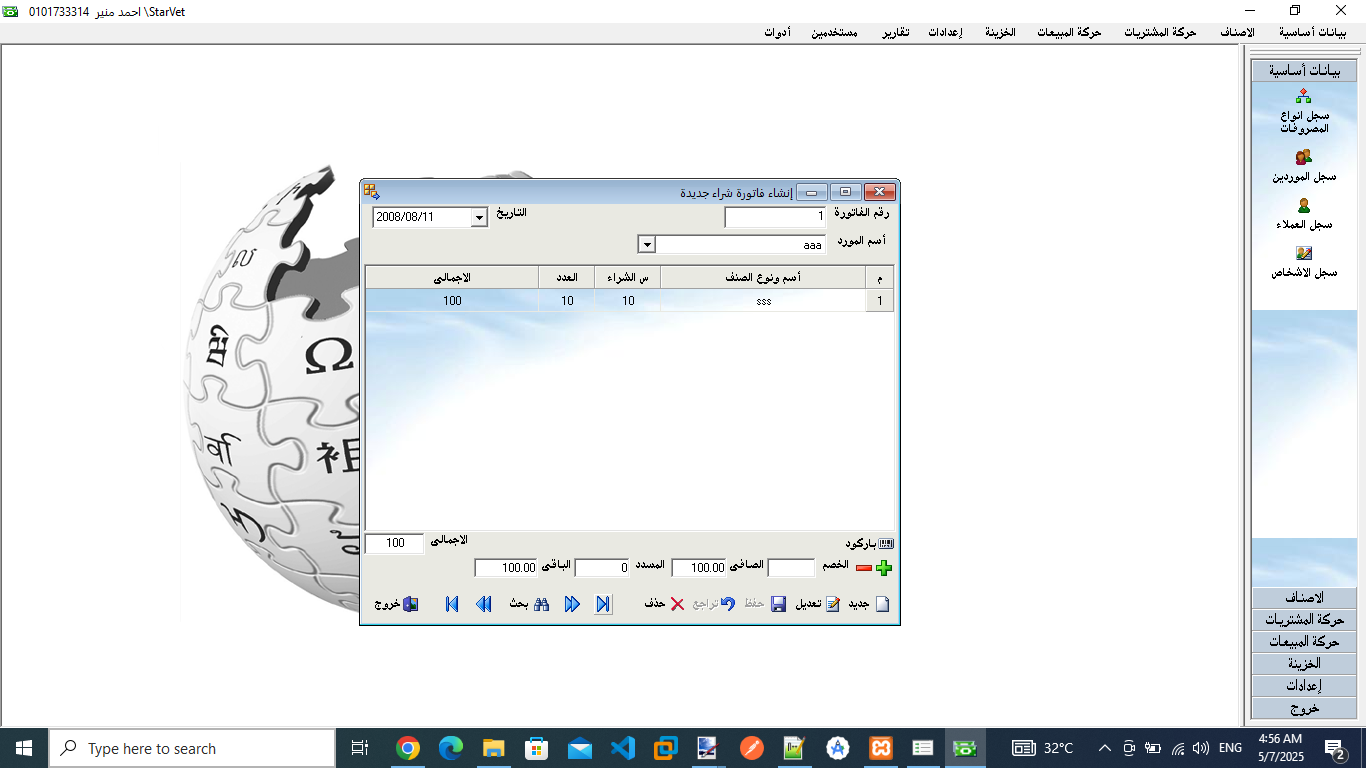Click the red minus remove-item icon
Viewport: 1366px width, 768px height.
[x=863, y=568]
